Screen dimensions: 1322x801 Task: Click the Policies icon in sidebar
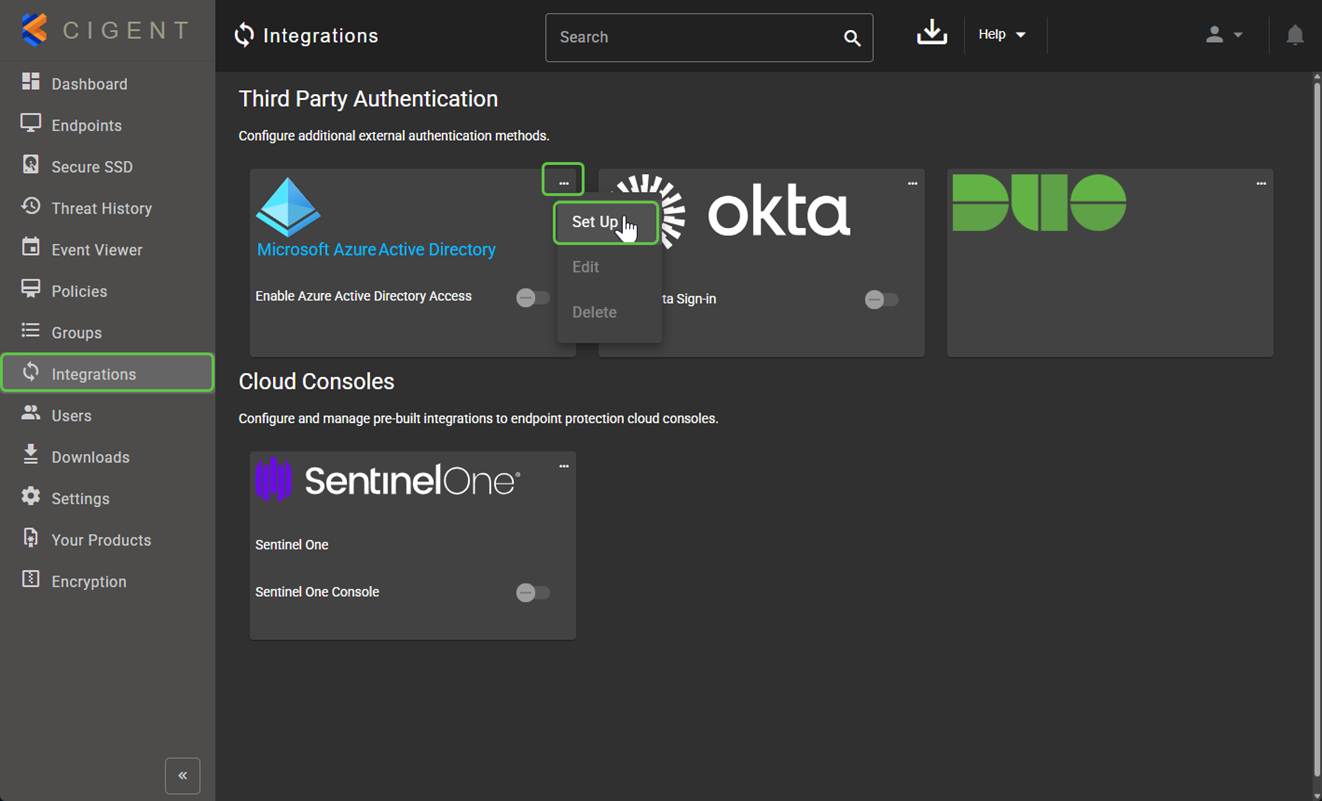coord(31,290)
